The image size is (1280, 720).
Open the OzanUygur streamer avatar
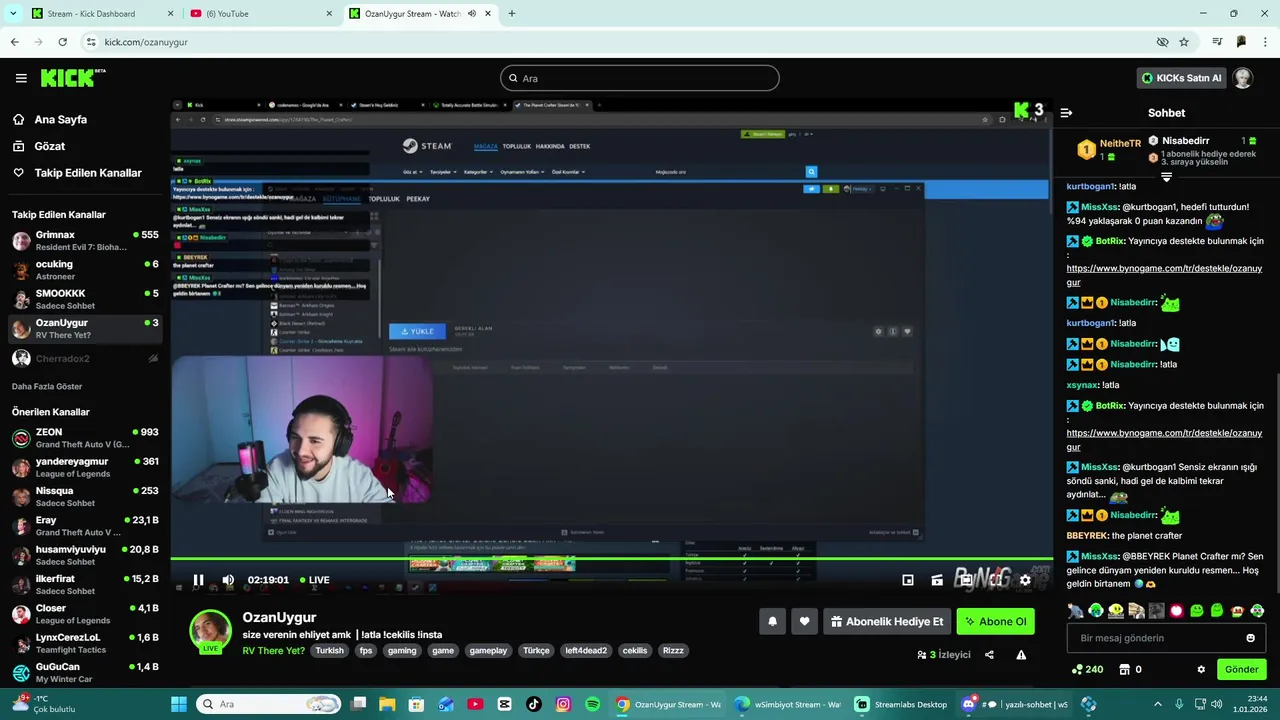point(210,631)
